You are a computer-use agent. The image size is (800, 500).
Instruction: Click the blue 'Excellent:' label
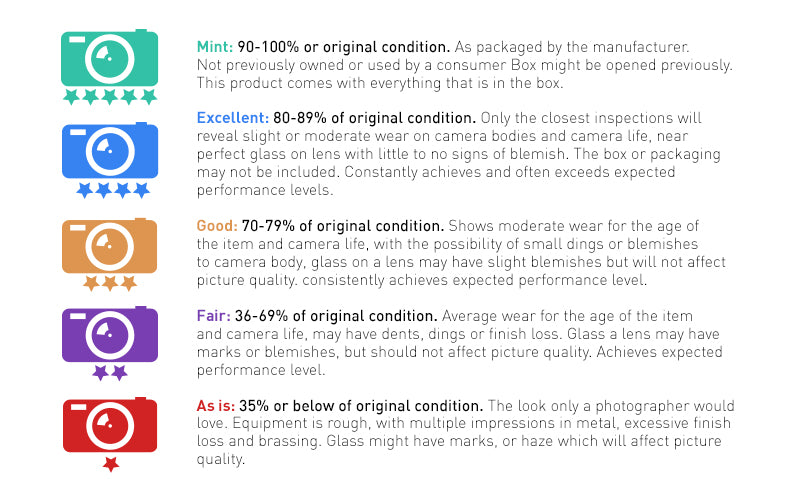[x=233, y=118]
